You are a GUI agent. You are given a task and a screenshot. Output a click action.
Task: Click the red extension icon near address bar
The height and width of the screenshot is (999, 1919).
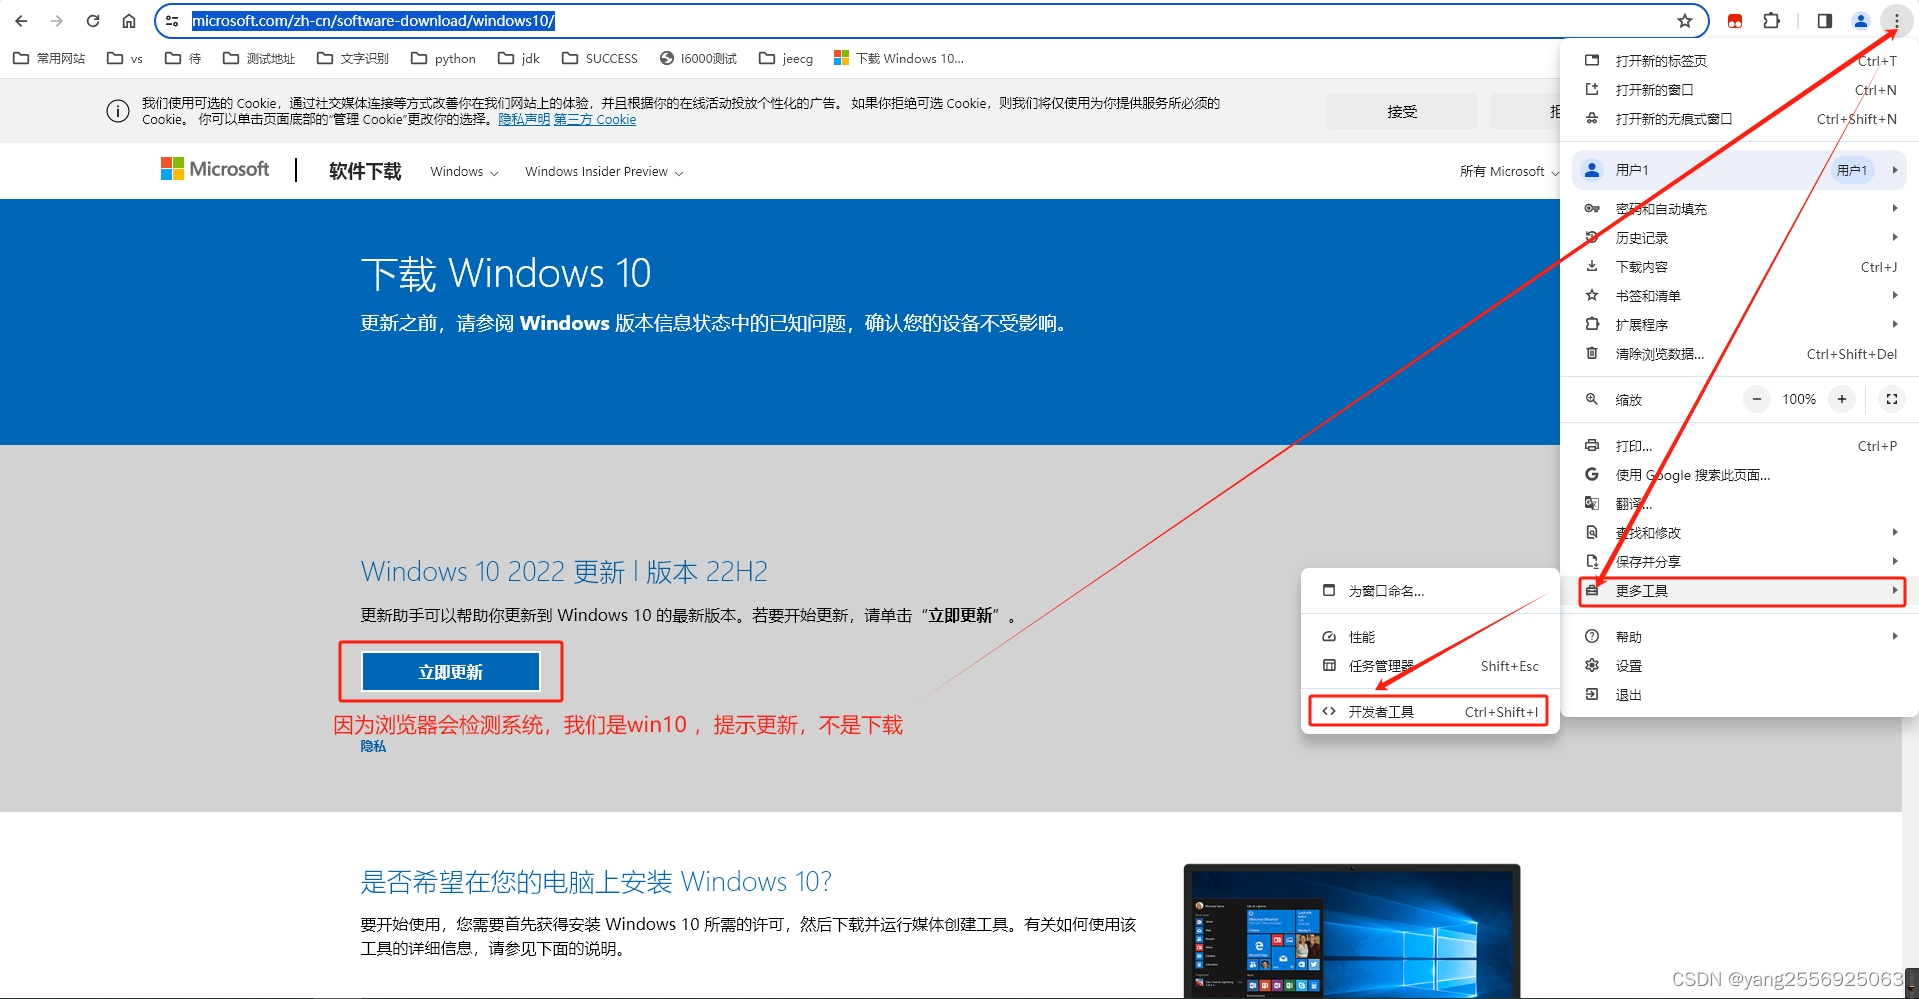pyautogui.click(x=1734, y=20)
